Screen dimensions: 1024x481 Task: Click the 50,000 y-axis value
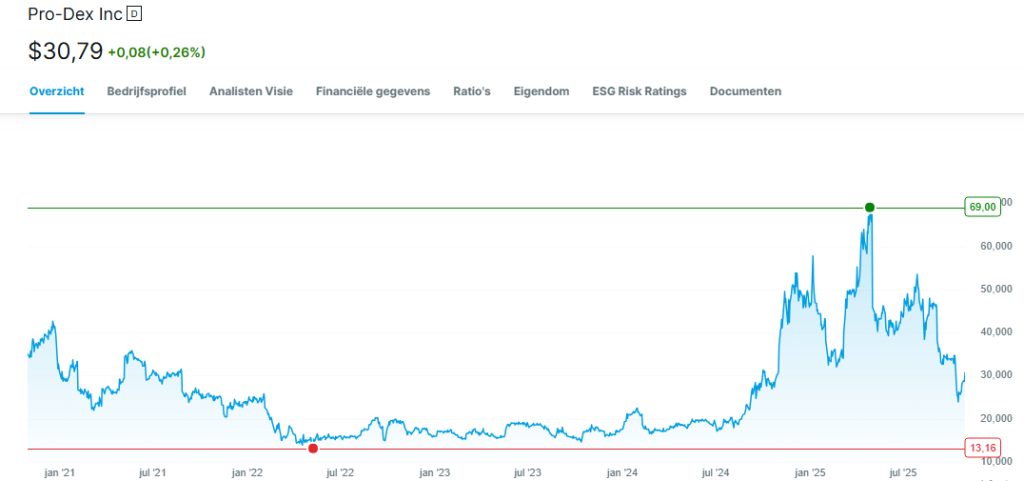[997, 289]
